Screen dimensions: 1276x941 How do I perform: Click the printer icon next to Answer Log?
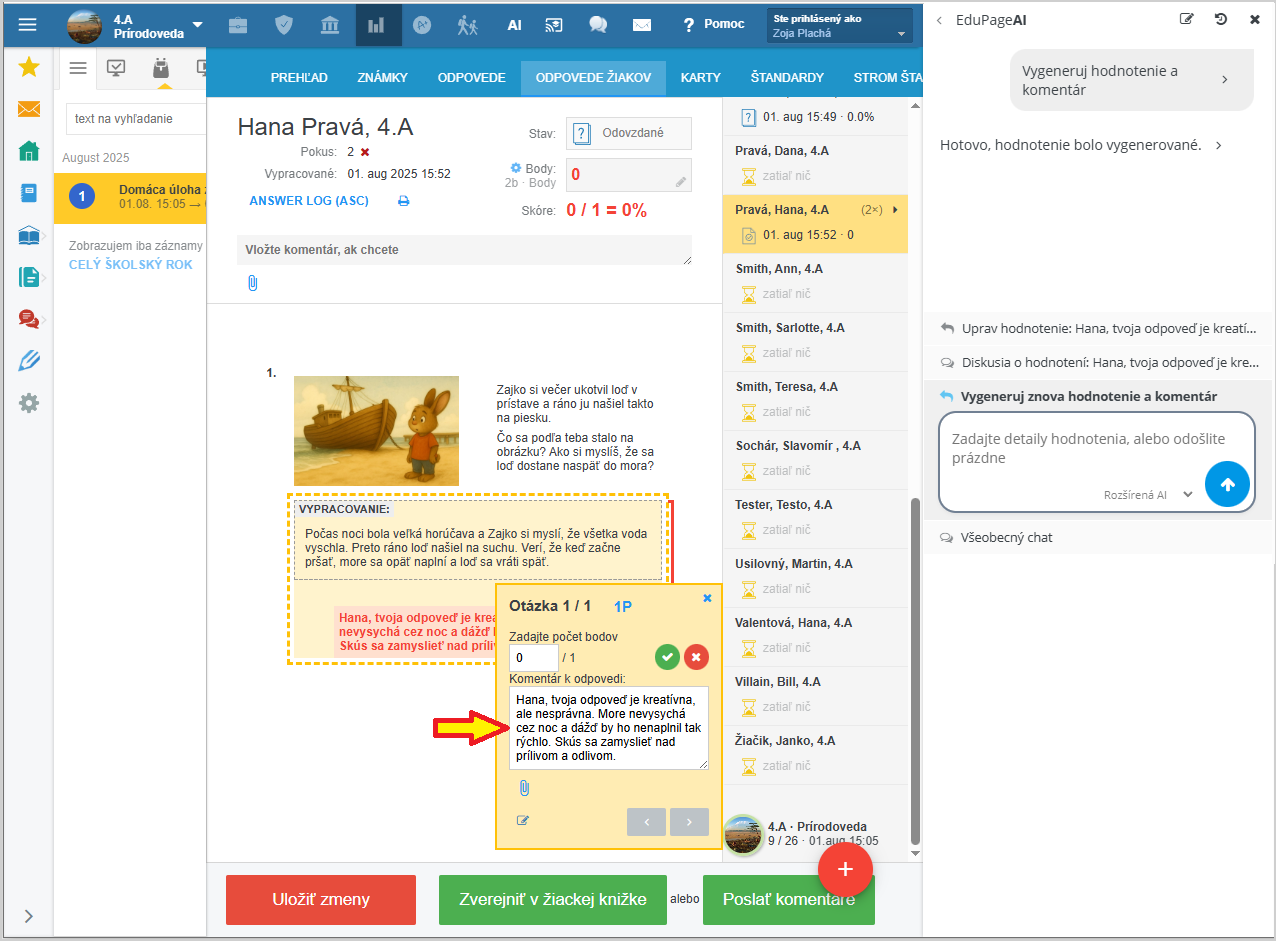coord(403,201)
